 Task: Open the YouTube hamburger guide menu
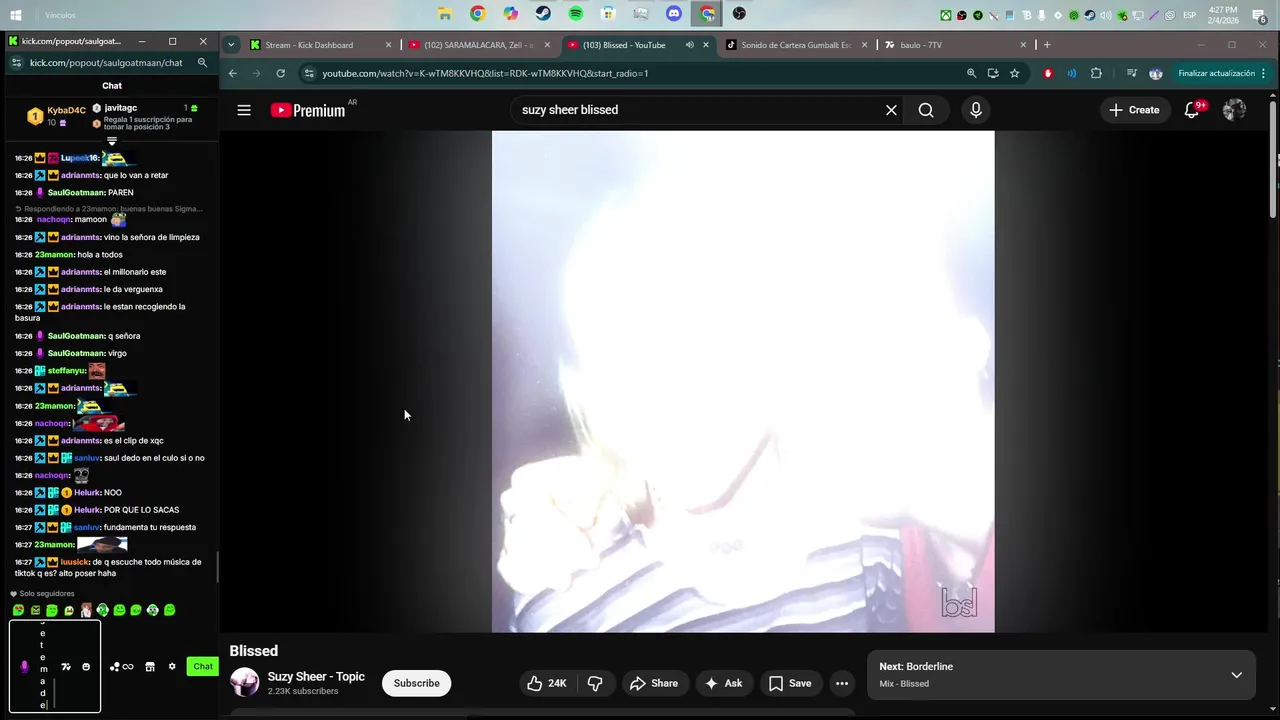click(x=244, y=110)
